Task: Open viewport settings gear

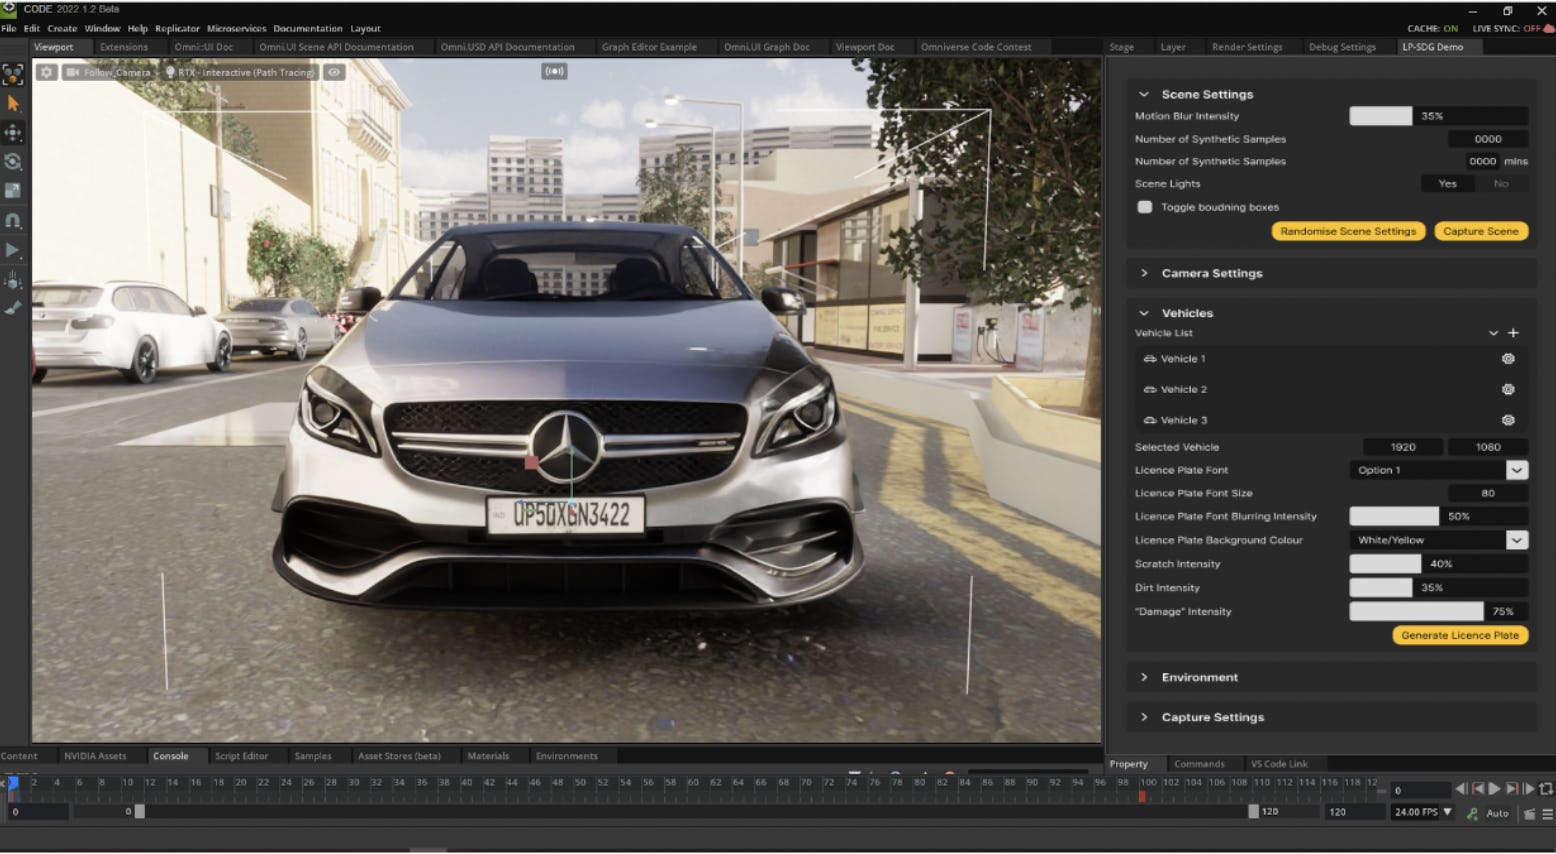Action: coord(46,72)
